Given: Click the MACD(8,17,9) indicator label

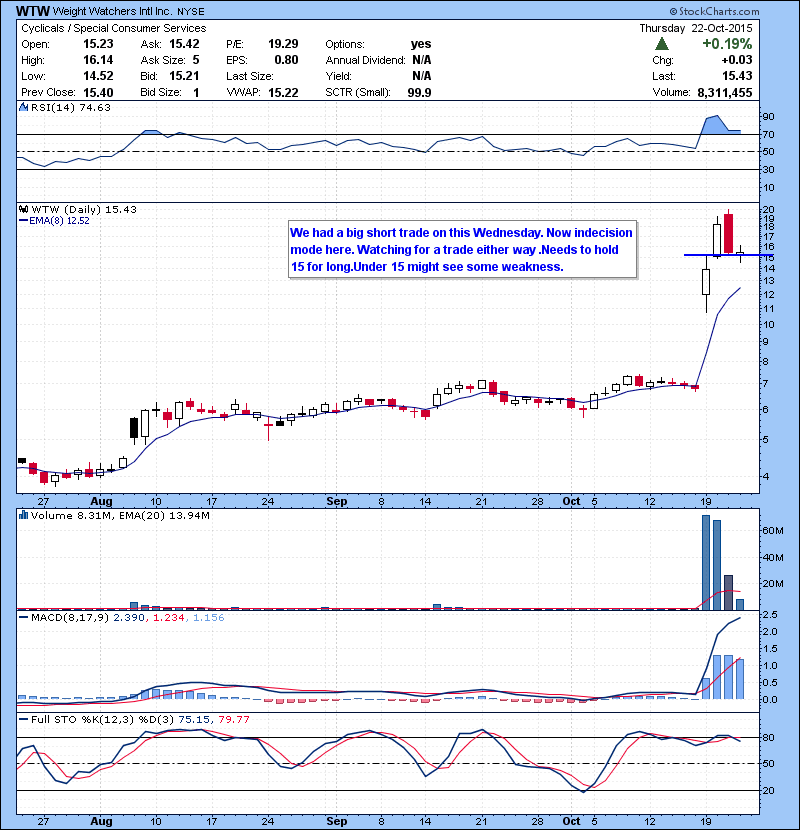Looking at the screenshot, I should (70, 617).
